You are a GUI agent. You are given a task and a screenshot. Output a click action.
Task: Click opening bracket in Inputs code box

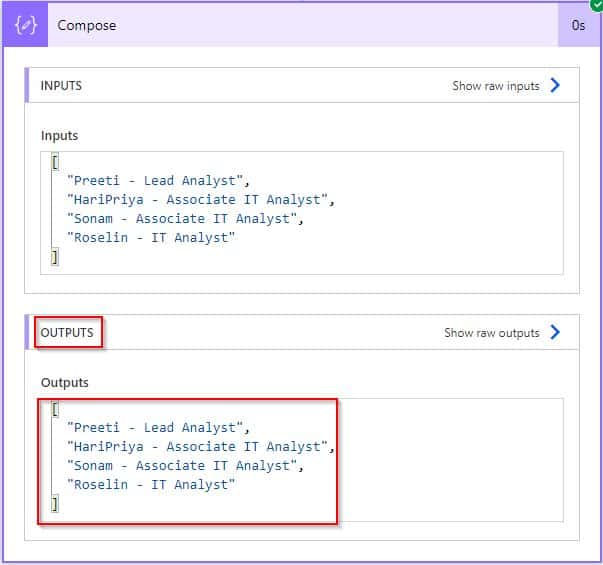click(x=55, y=162)
